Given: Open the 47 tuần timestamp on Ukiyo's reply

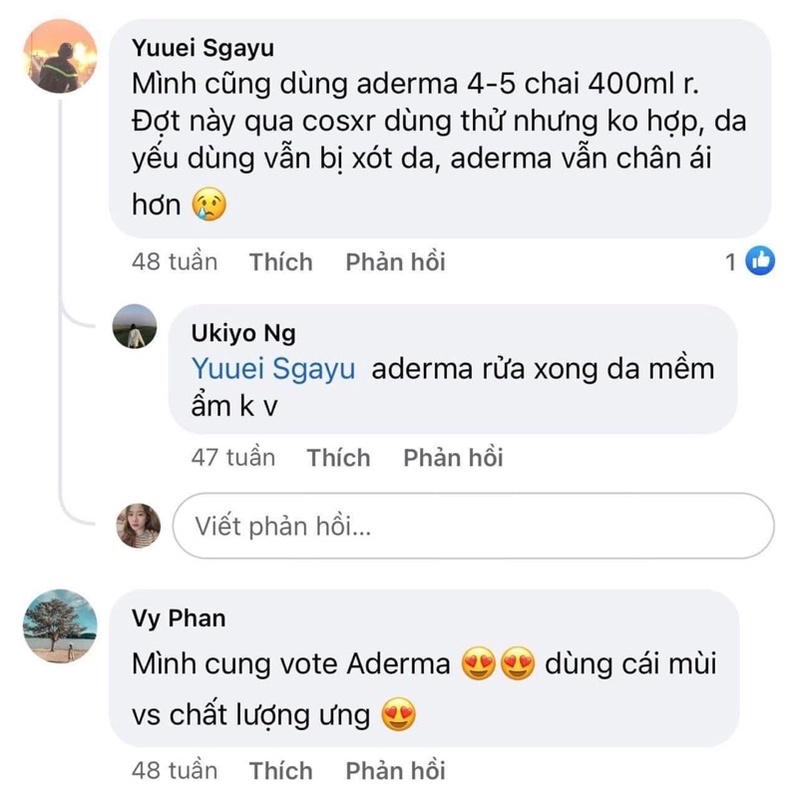Looking at the screenshot, I should (232, 458).
